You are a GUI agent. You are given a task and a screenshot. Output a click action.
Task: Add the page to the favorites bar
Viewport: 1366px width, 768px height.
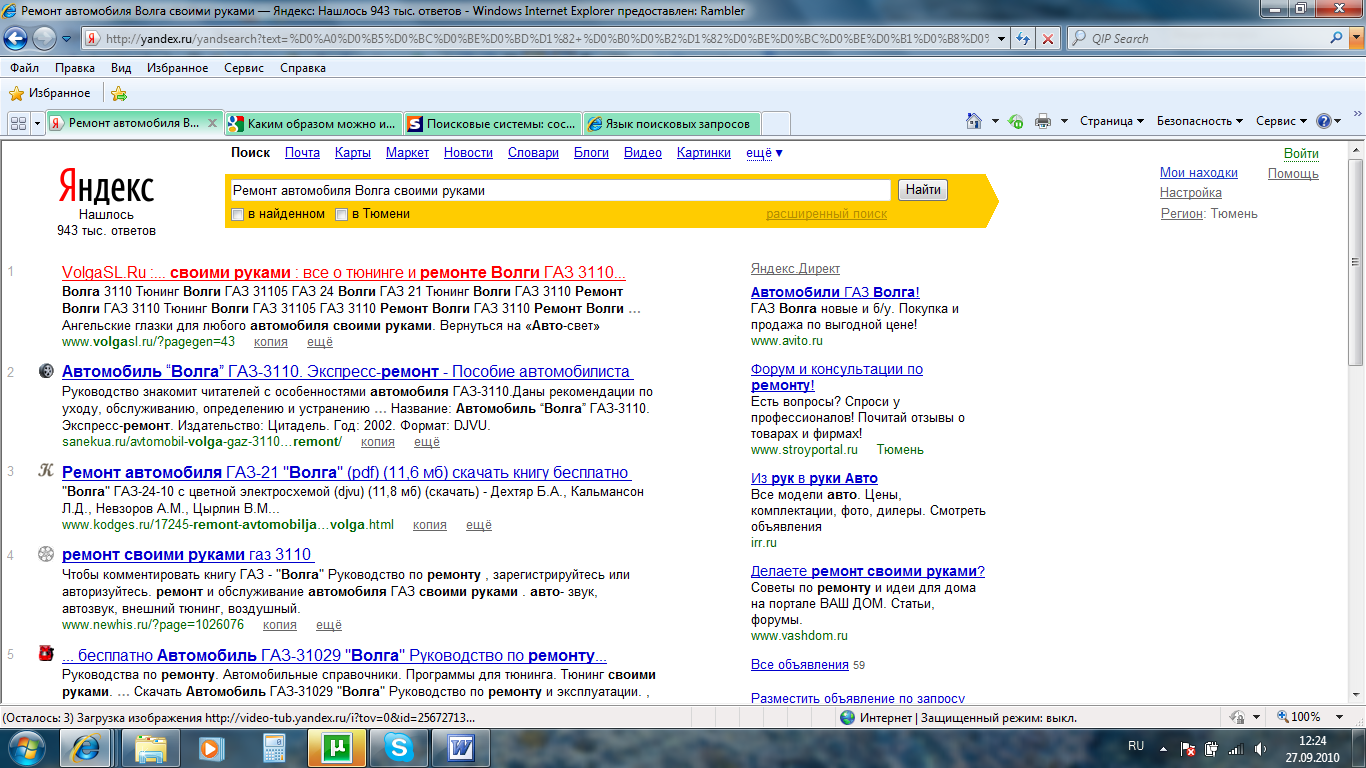coord(119,93)
